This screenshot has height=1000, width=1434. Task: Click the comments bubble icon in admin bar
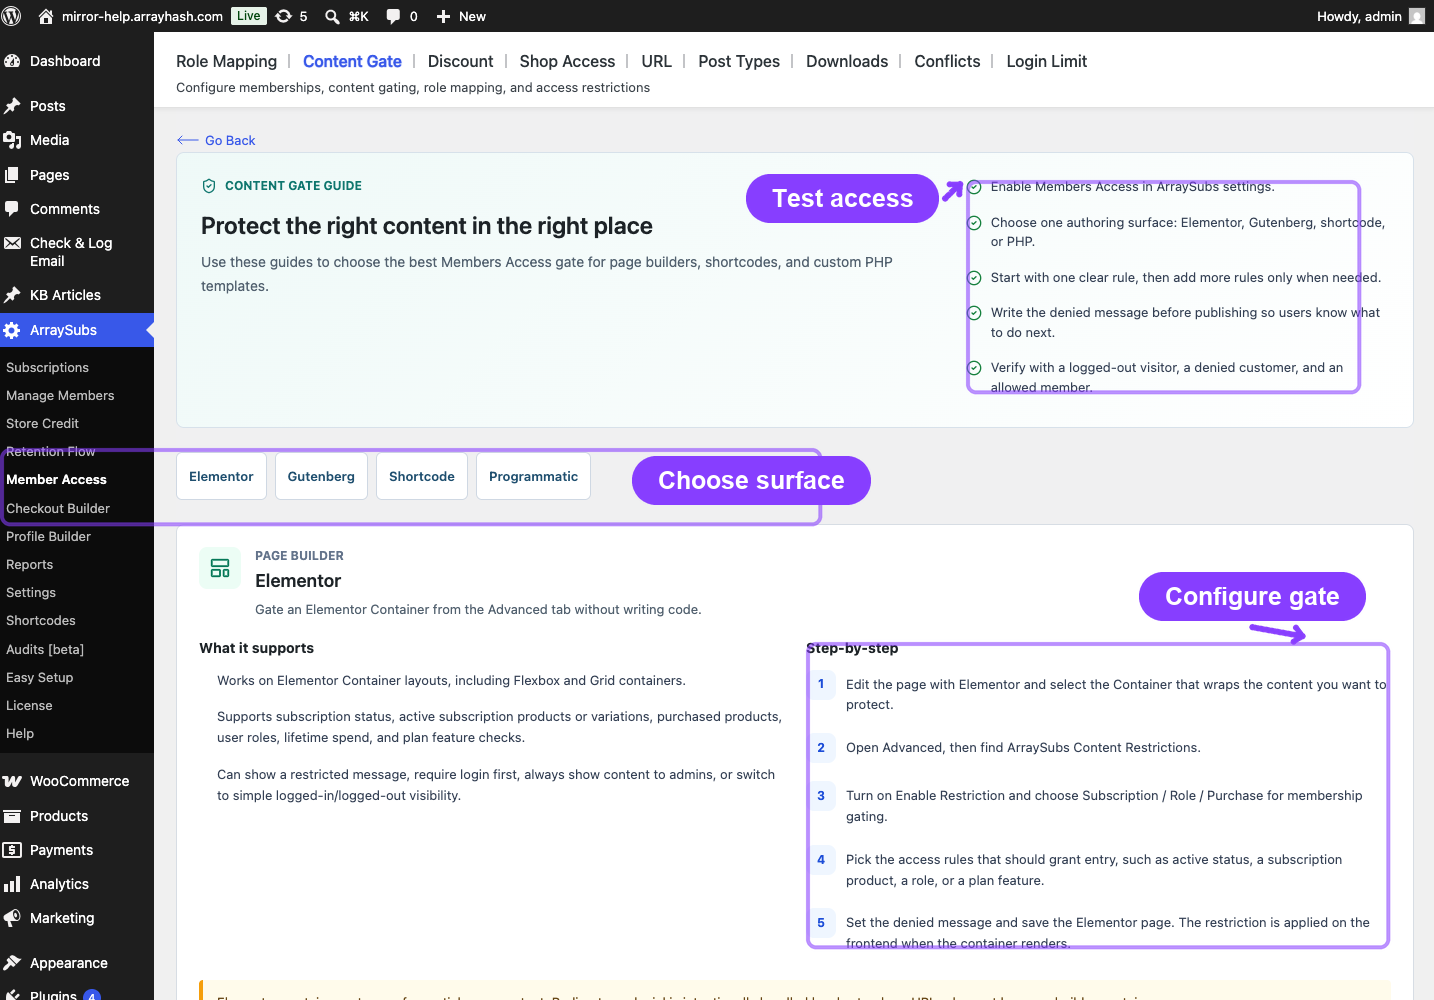(394, 16)
